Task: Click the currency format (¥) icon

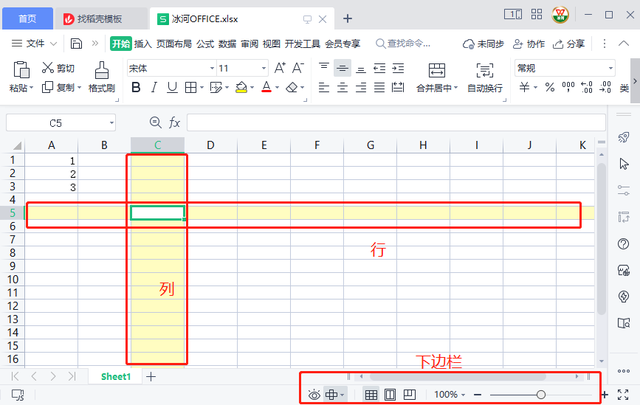Action: click(x=524, y=87)
